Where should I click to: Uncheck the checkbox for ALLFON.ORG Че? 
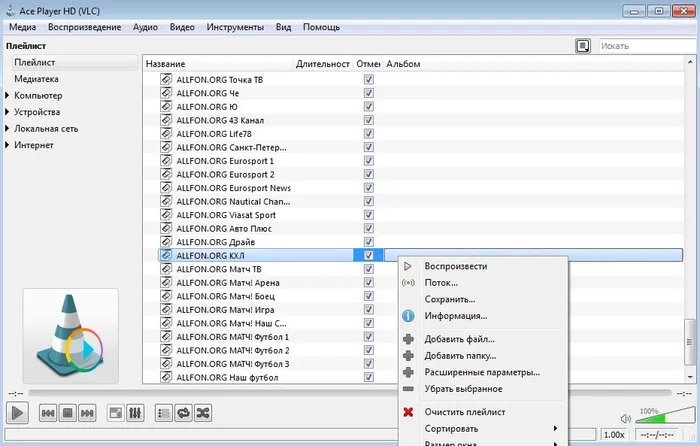[368, 93]
